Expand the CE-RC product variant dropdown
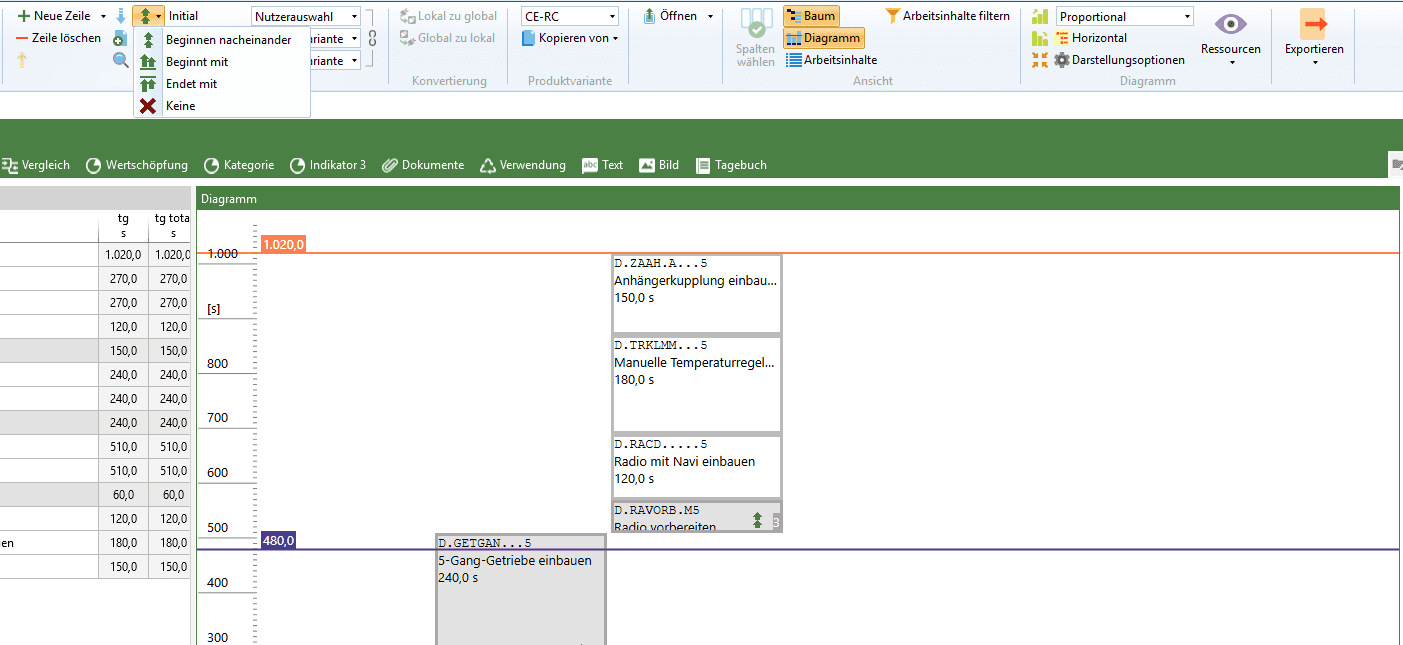Screen dimensions: 1403x645 click(569, 17)
